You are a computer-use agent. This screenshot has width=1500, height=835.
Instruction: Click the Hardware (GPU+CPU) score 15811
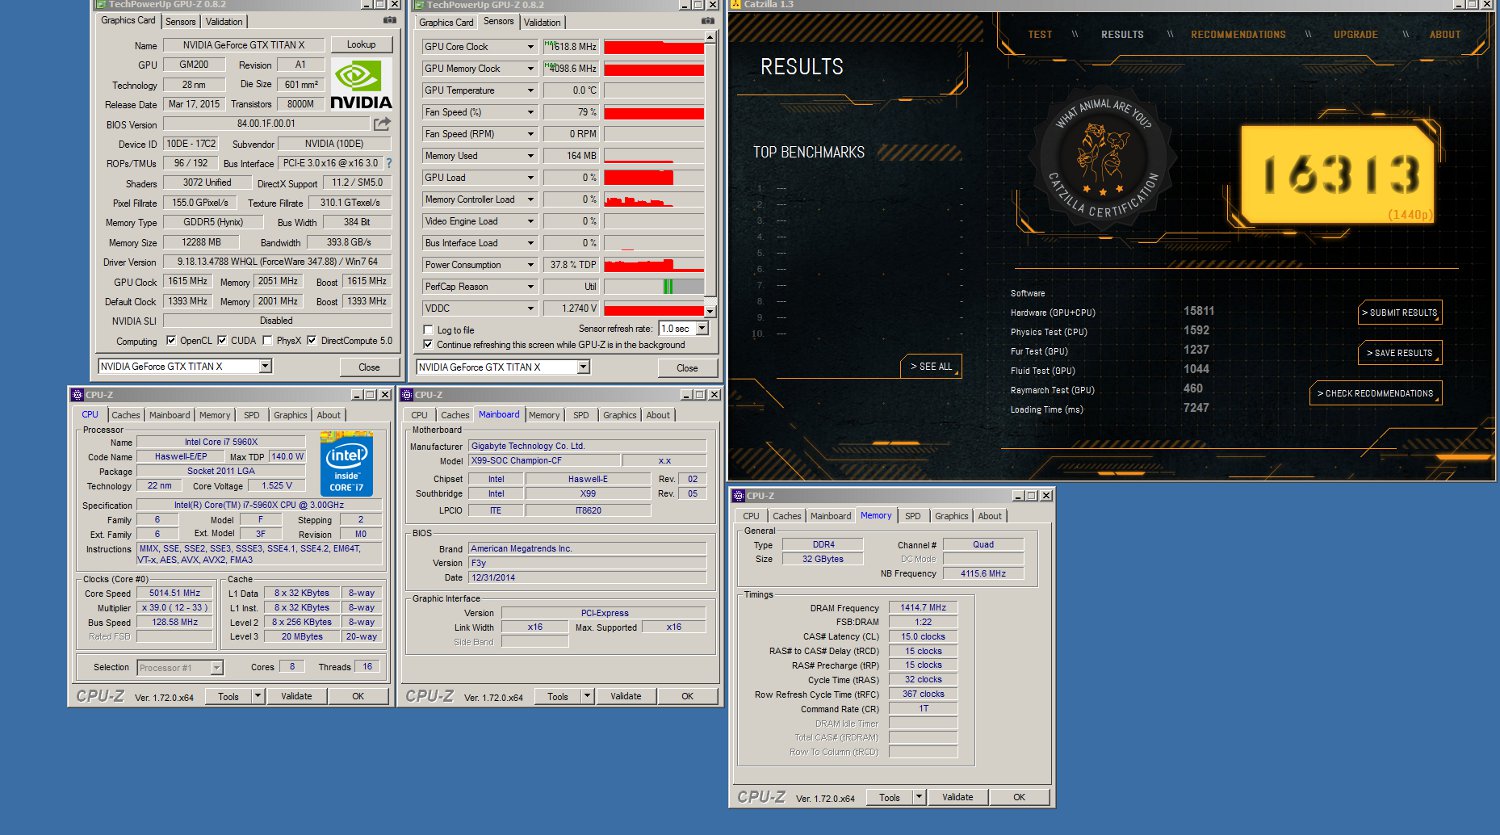[x=1199, y=311]
